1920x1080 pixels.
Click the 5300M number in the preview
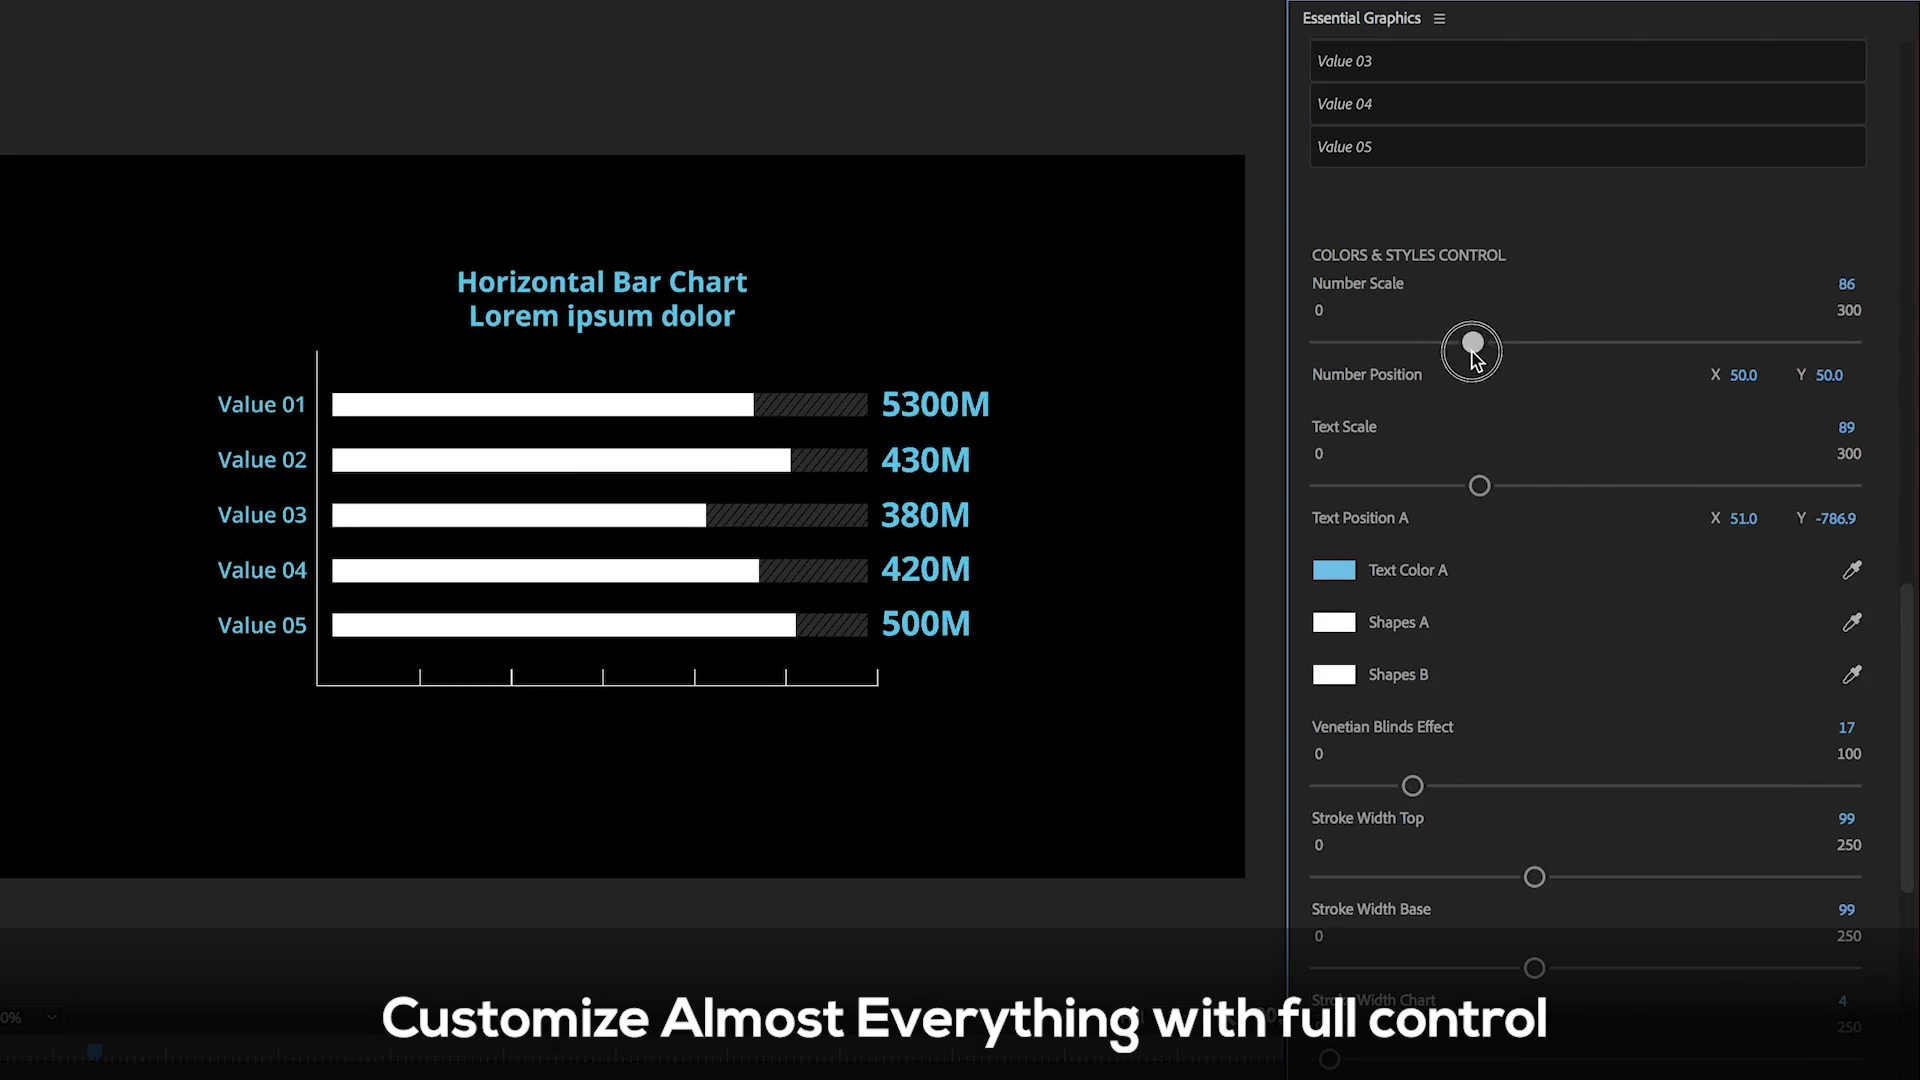click(x=935, y=404)
